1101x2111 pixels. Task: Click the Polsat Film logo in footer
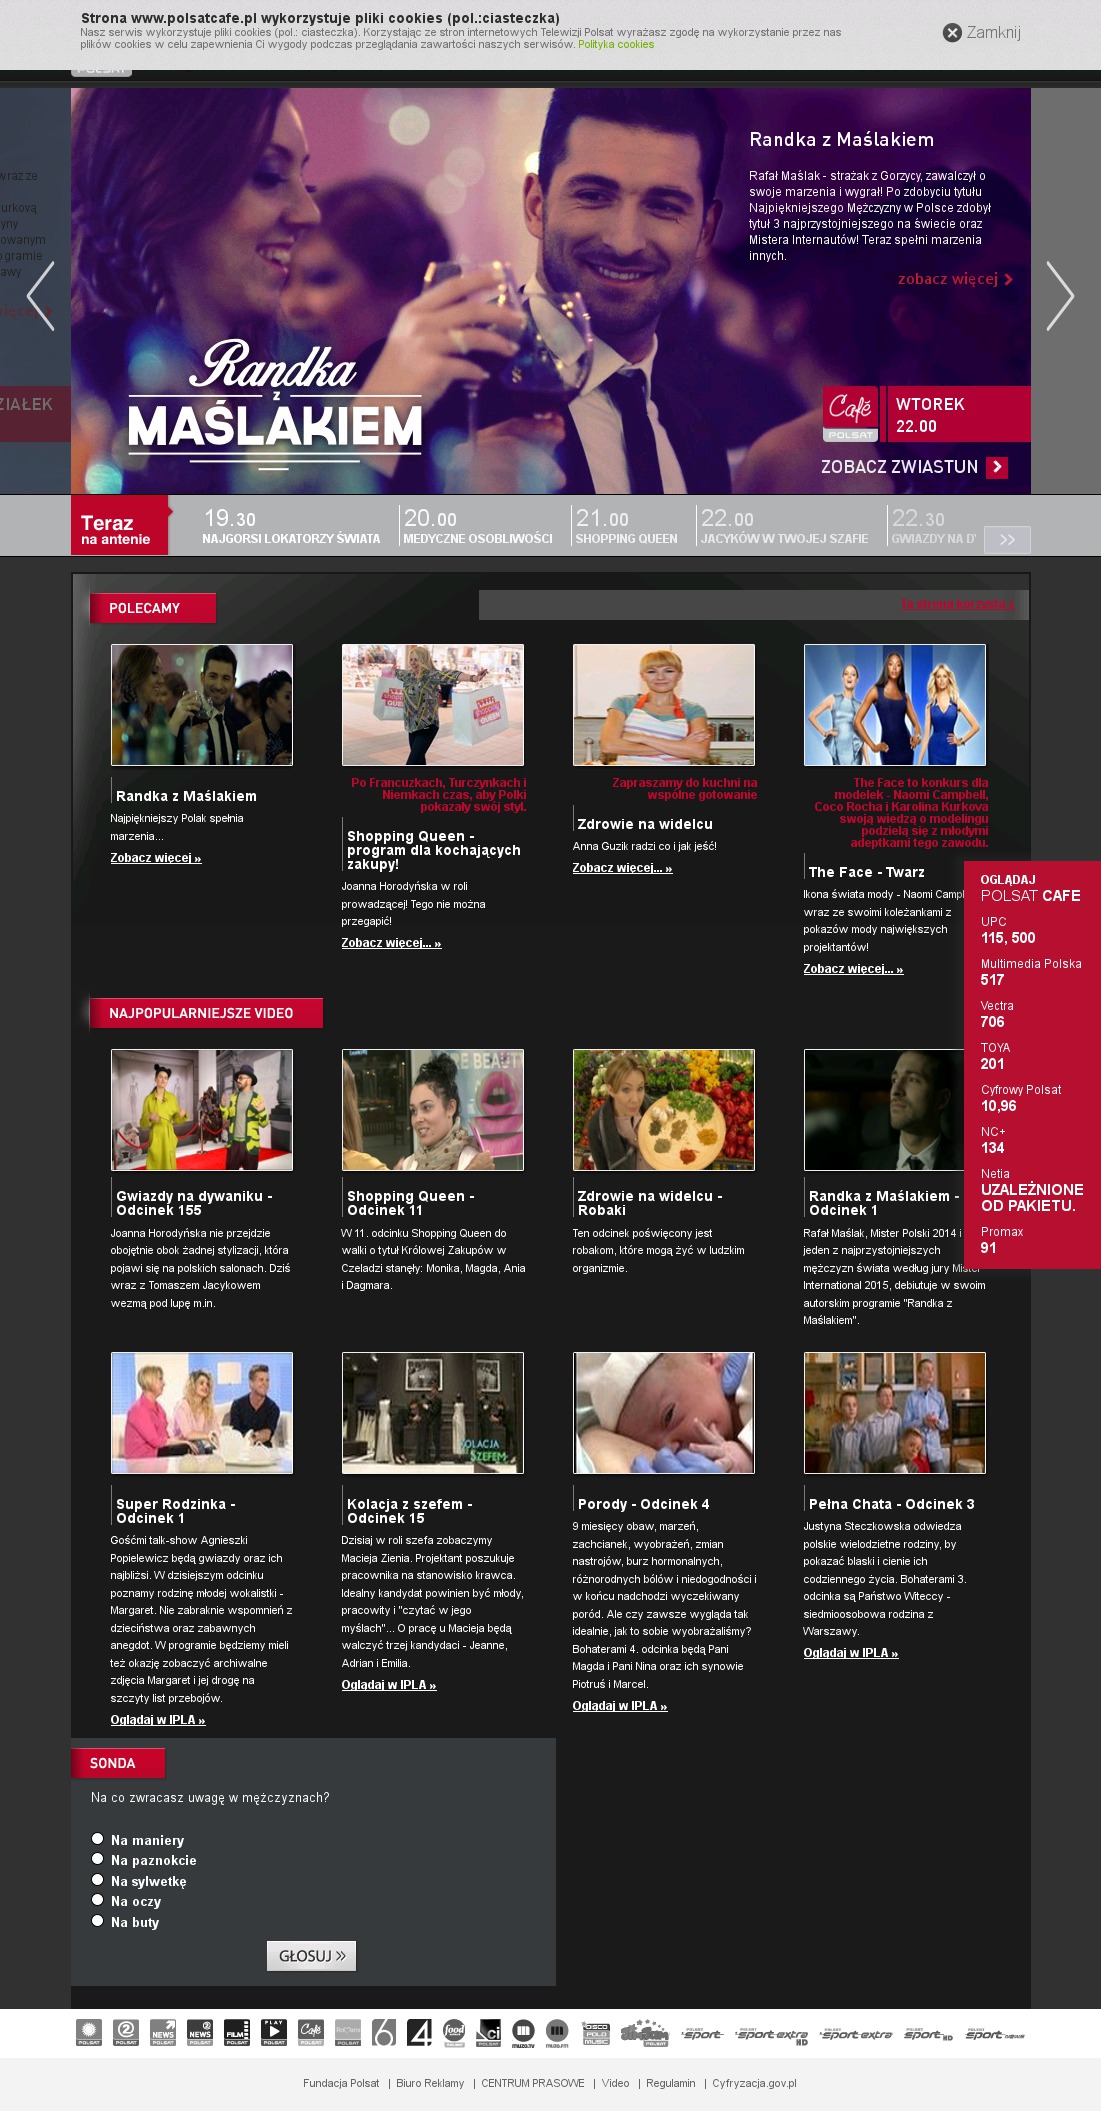[237, 2032]
